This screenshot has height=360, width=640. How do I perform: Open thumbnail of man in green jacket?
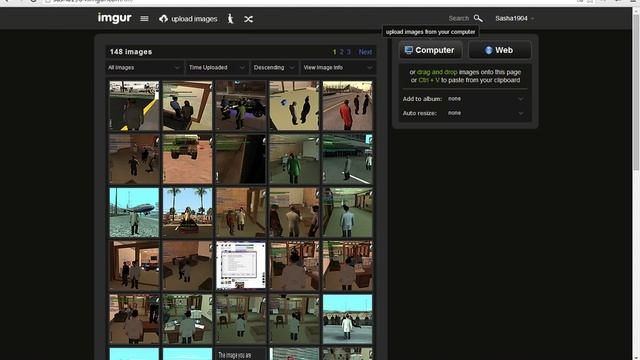[x=294, y=159]
